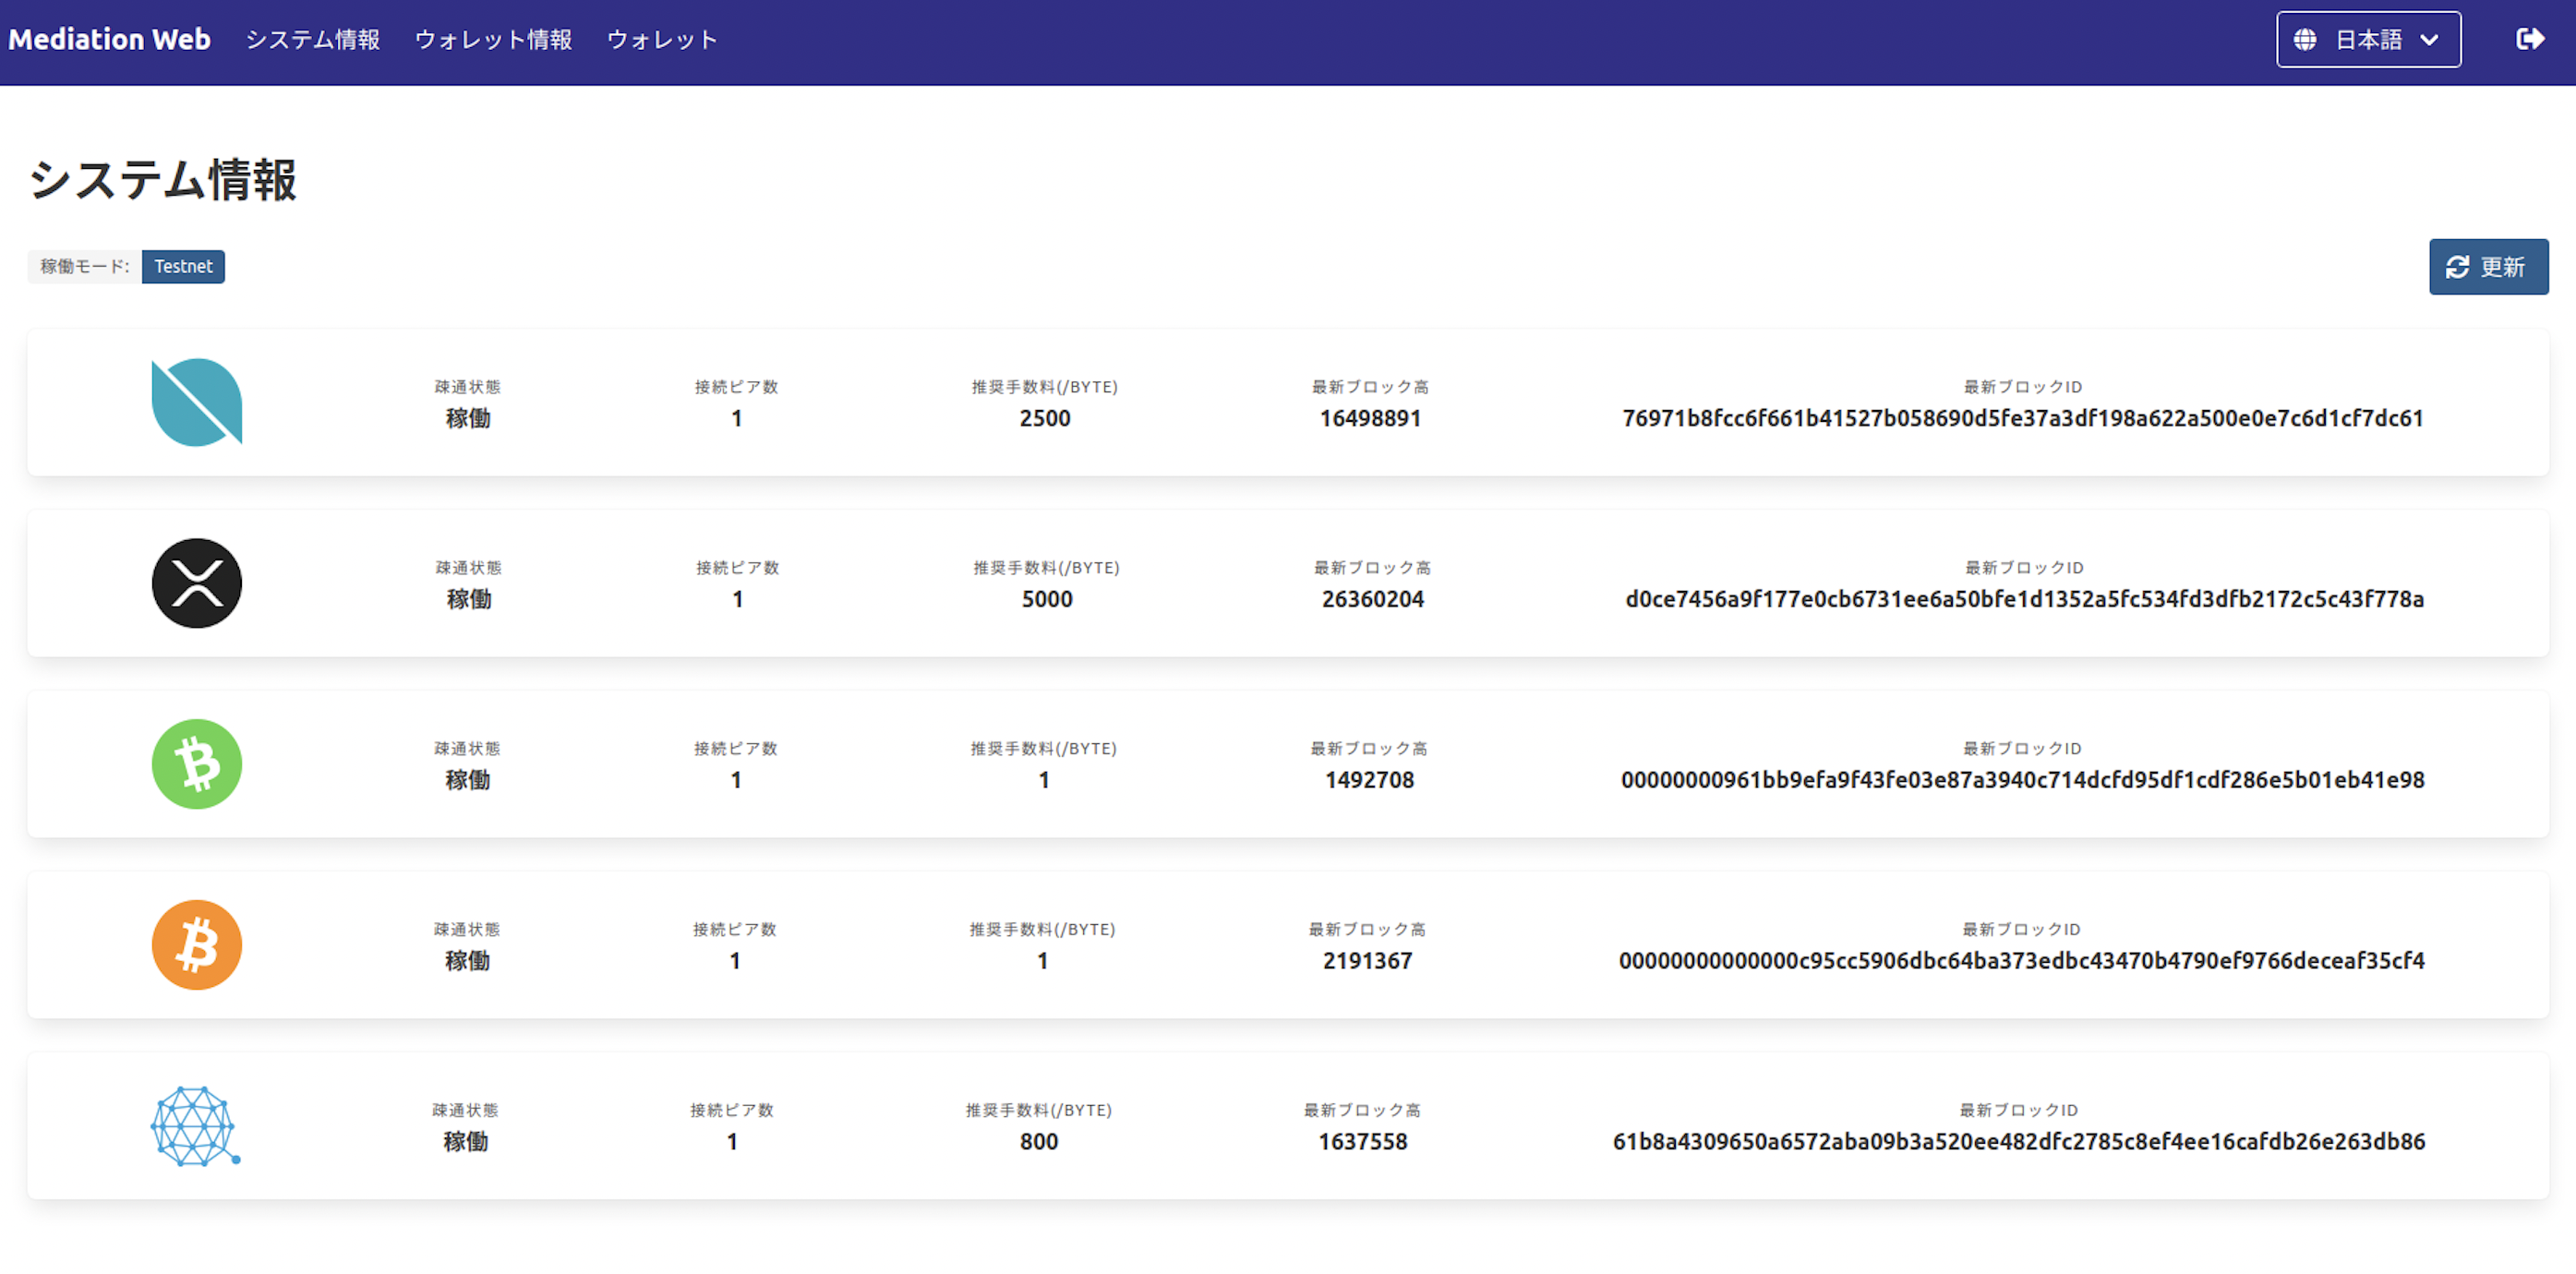
Task: Click the Testnet mode badge
Action: [183, 266]
